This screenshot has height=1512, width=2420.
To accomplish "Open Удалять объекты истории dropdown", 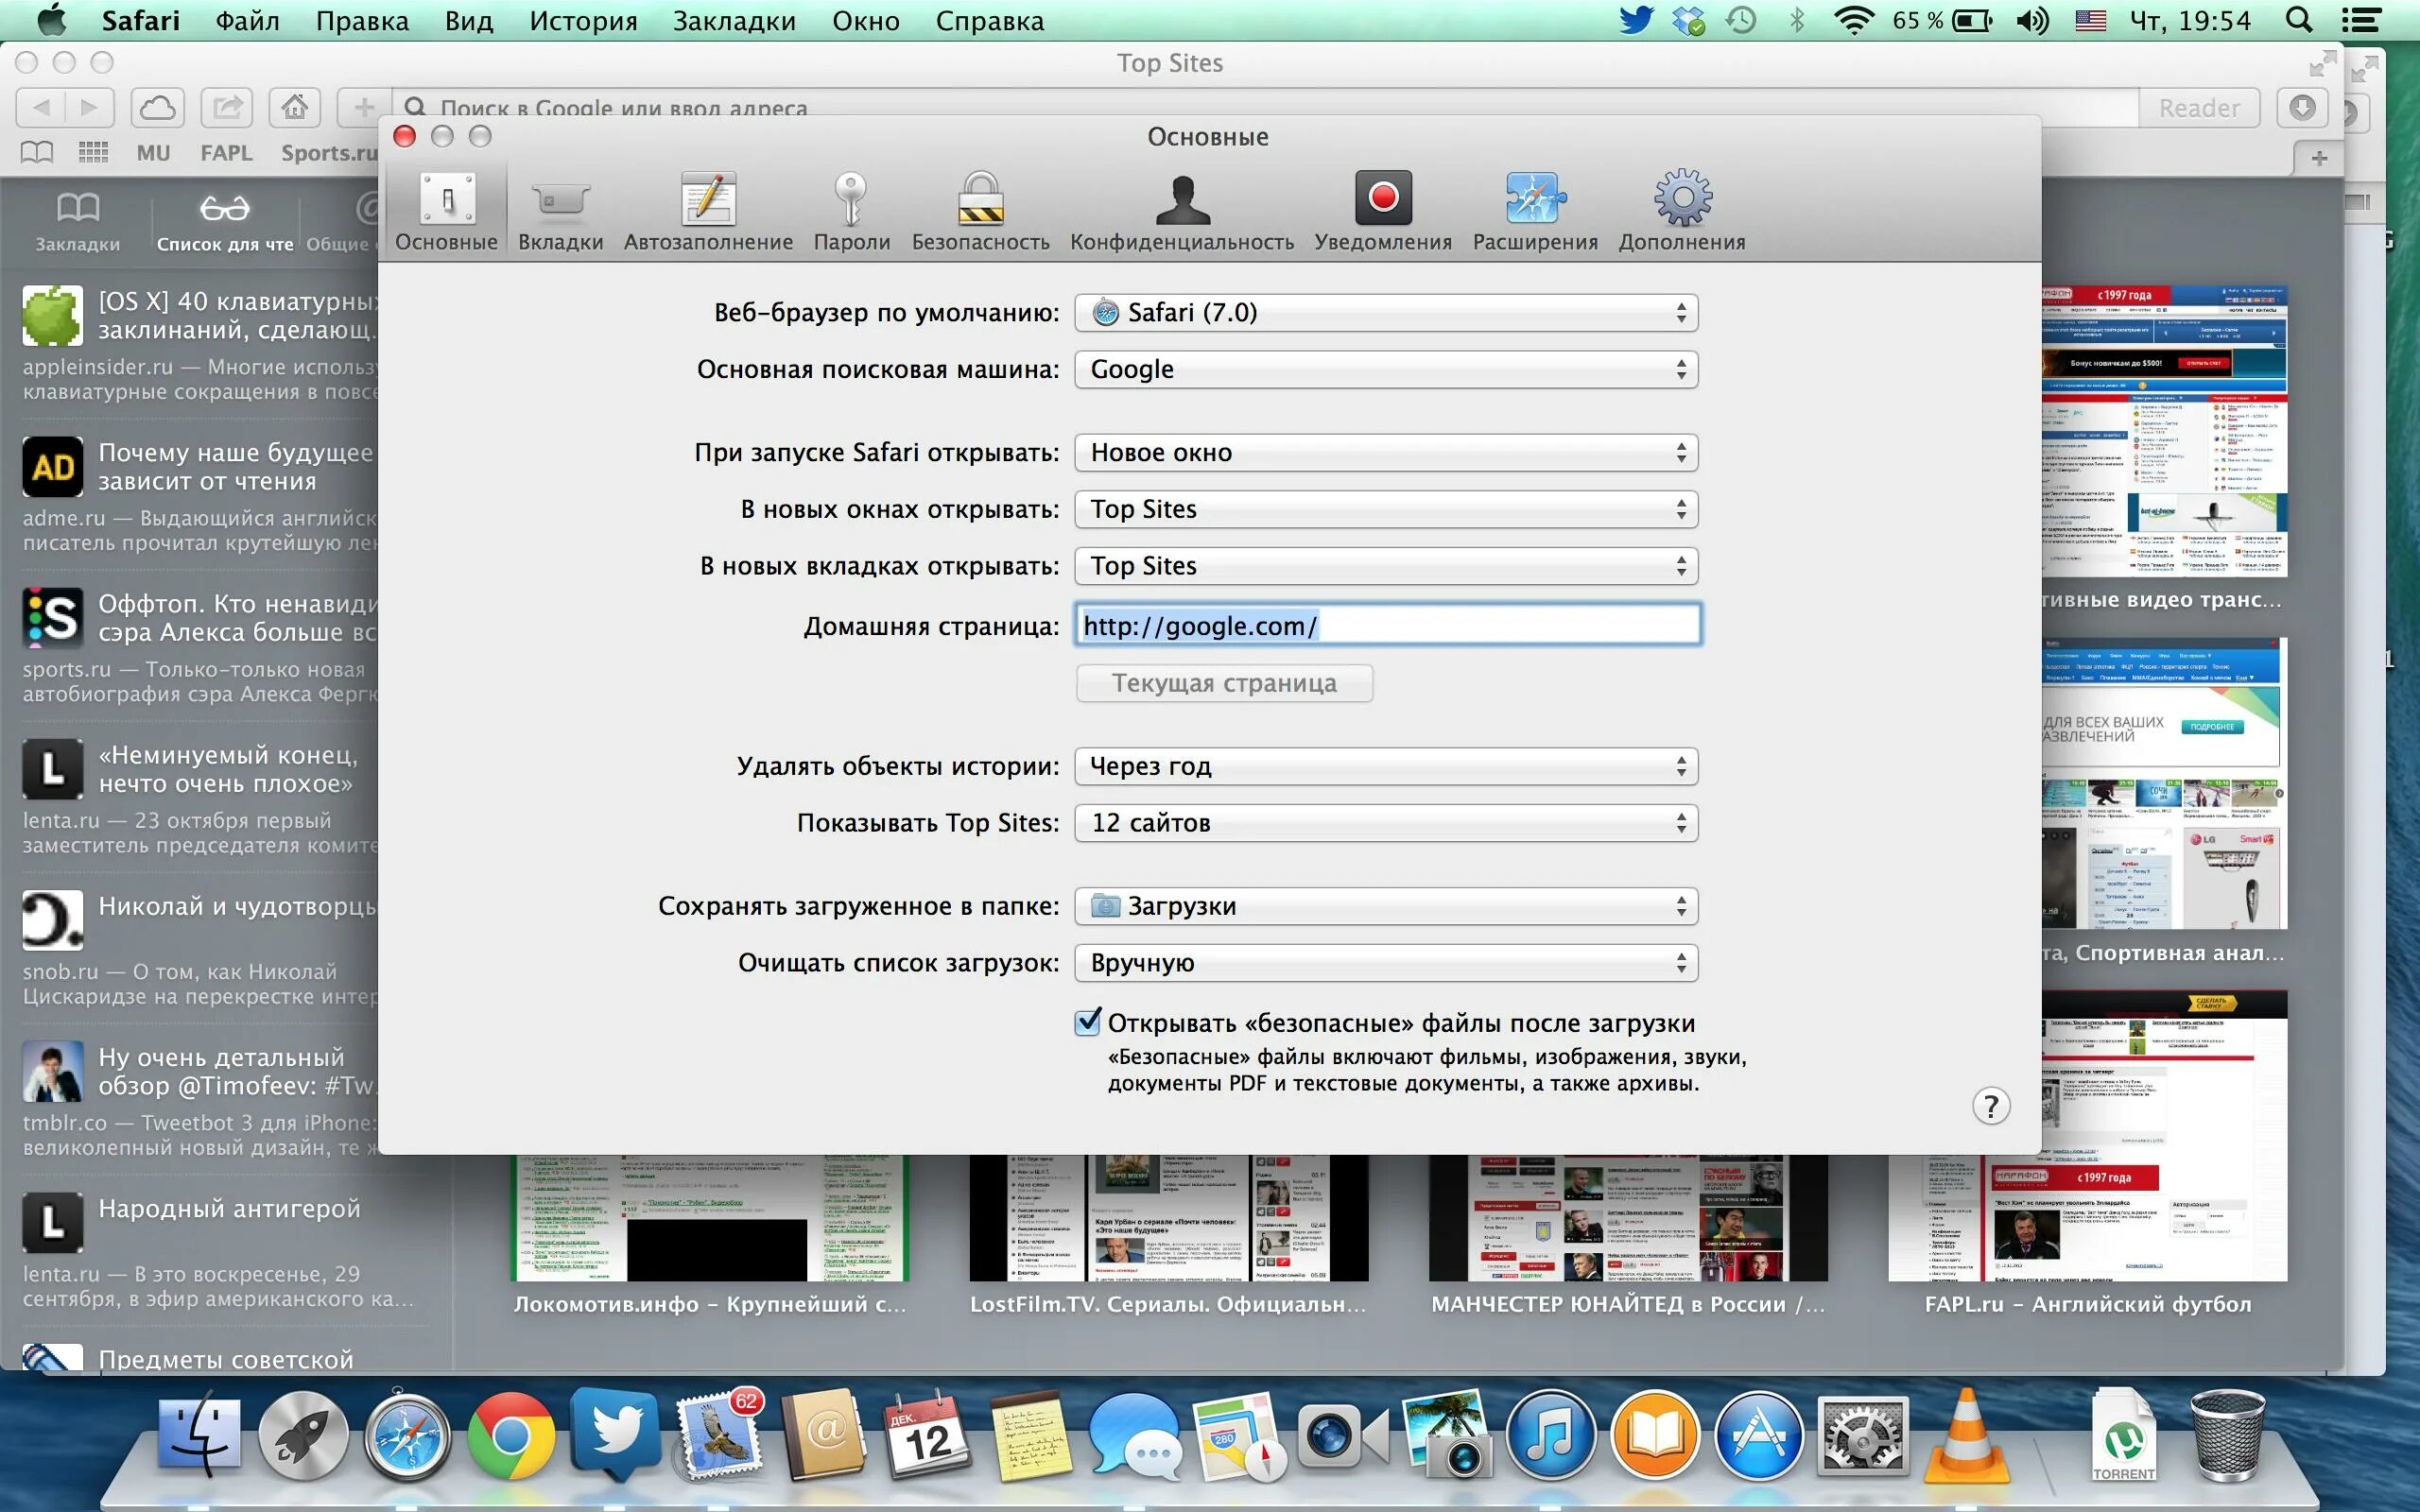I will tap(1386, 767).
